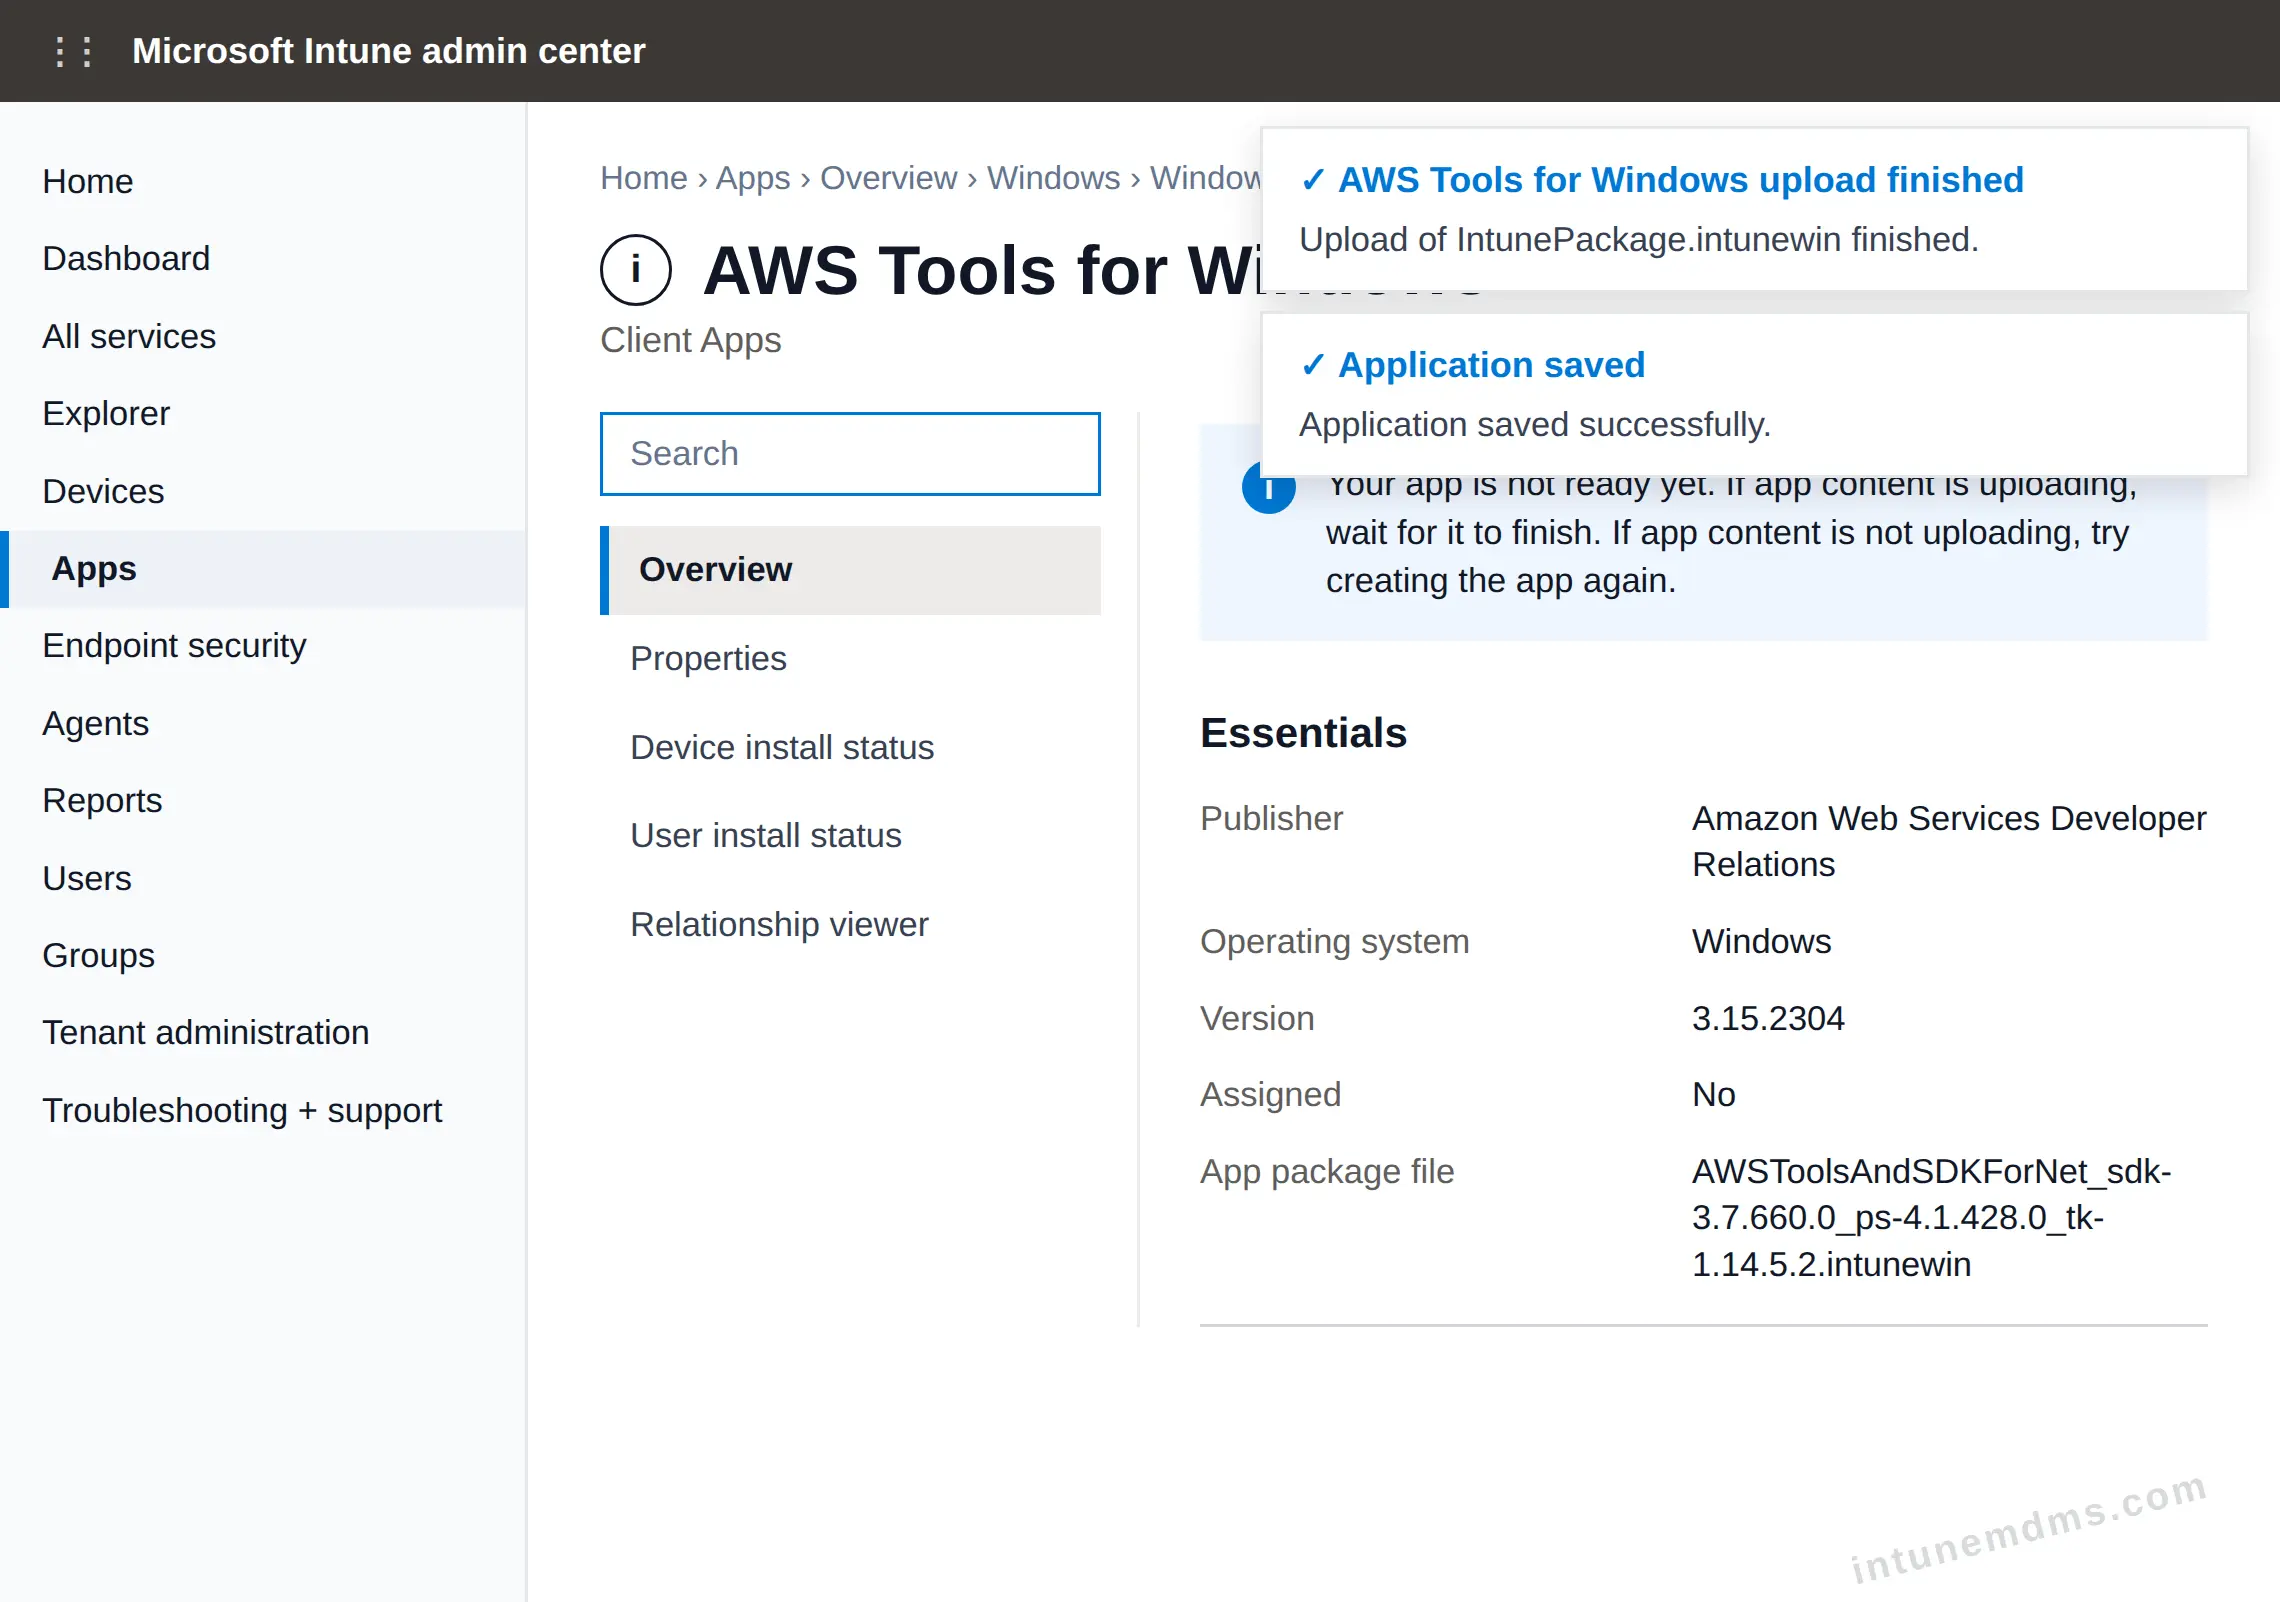The height and width of the screenshot is (1602, 2280).
Task: Open the Relationship viewer
Action: 850,924
